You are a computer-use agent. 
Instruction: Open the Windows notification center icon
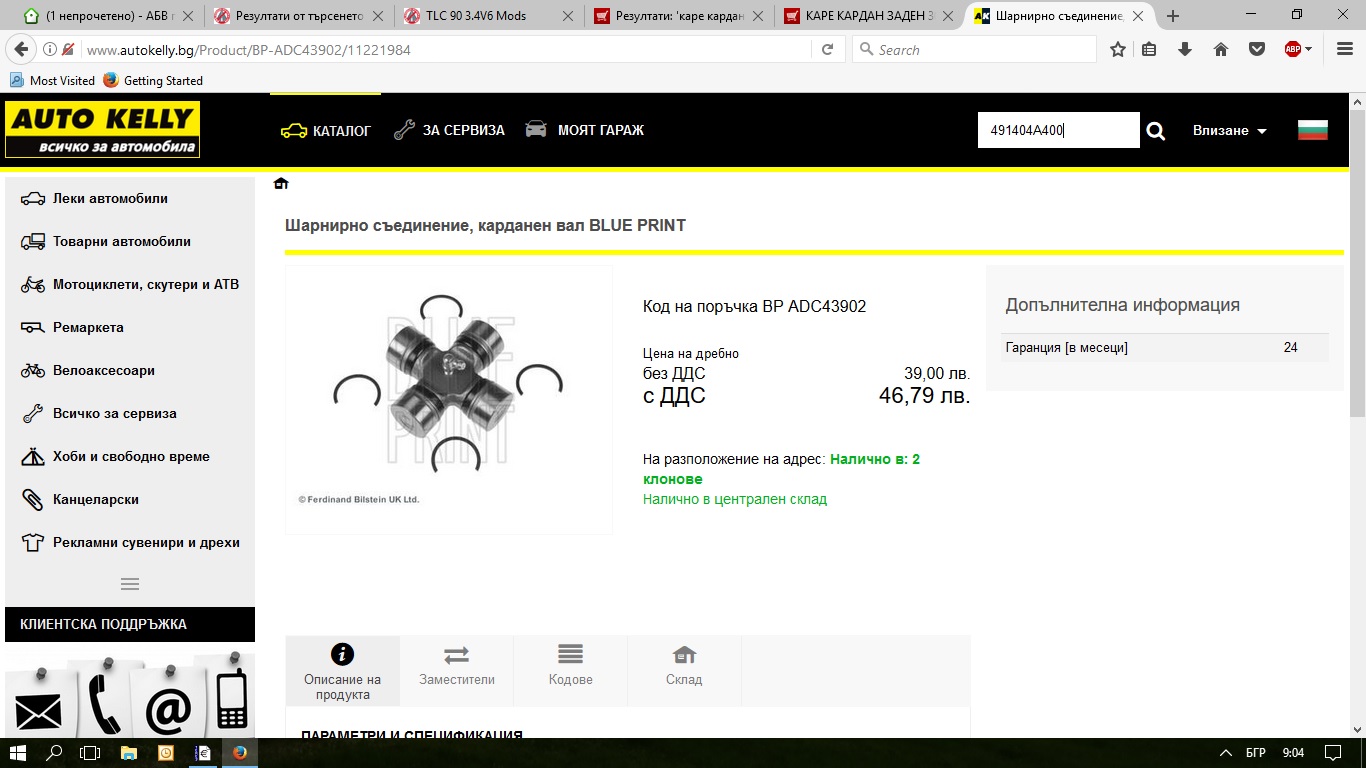click(x=1333, y=752)
